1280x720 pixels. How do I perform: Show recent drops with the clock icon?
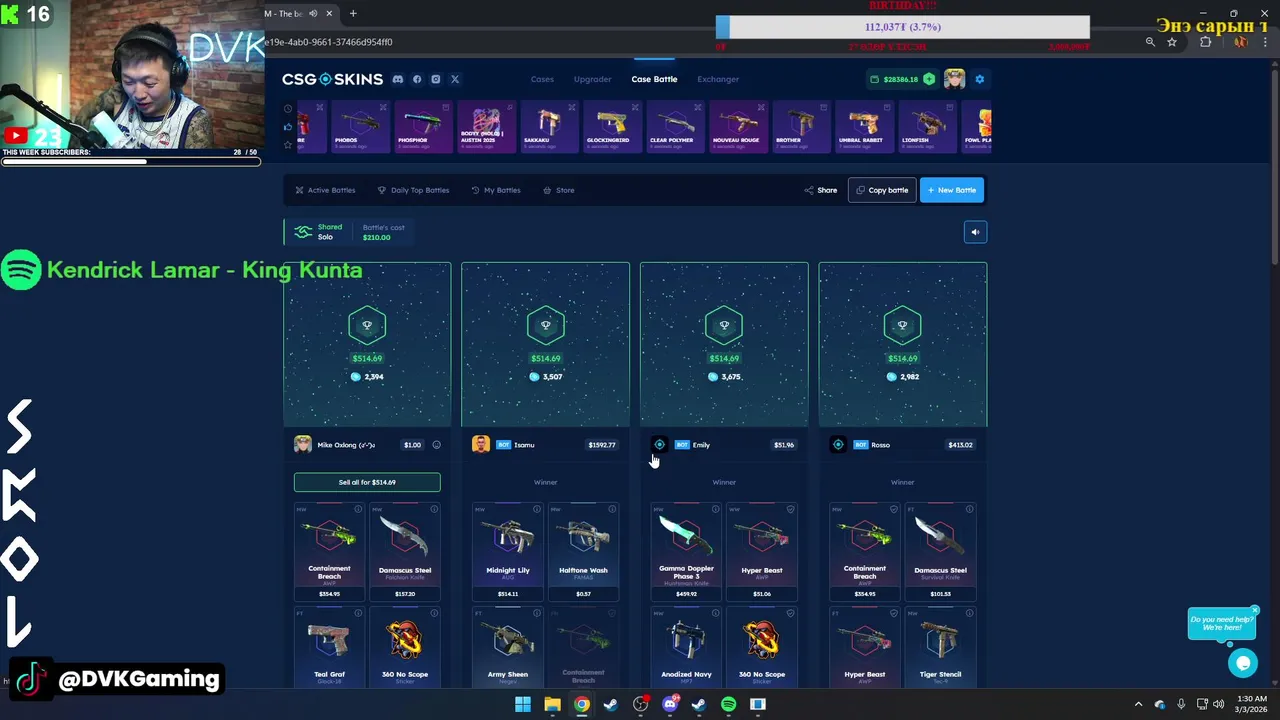point(288,108)
